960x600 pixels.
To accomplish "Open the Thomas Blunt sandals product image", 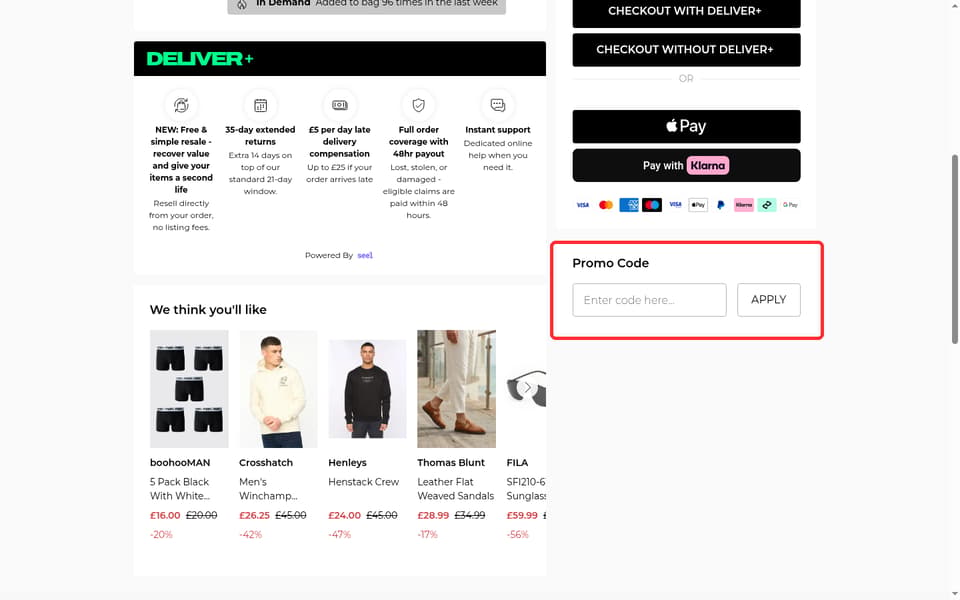I will click(456, 389).
